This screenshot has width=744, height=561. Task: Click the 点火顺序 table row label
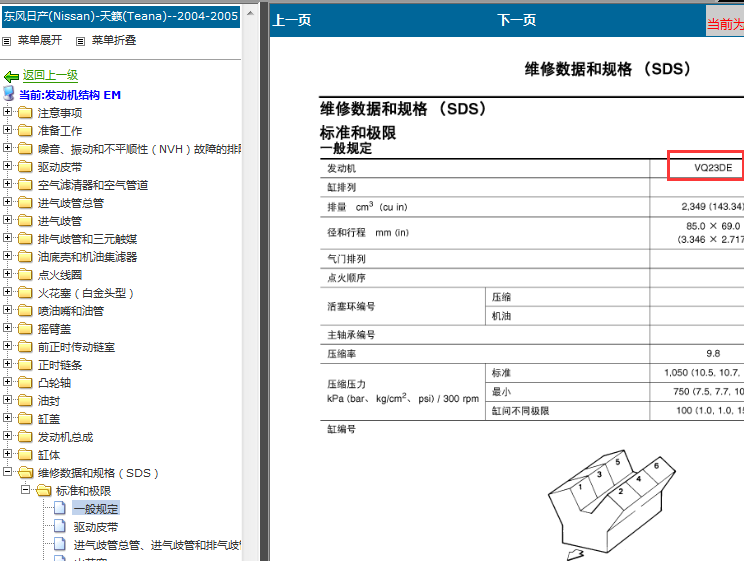pyautogui.click(x=346, y=278)
